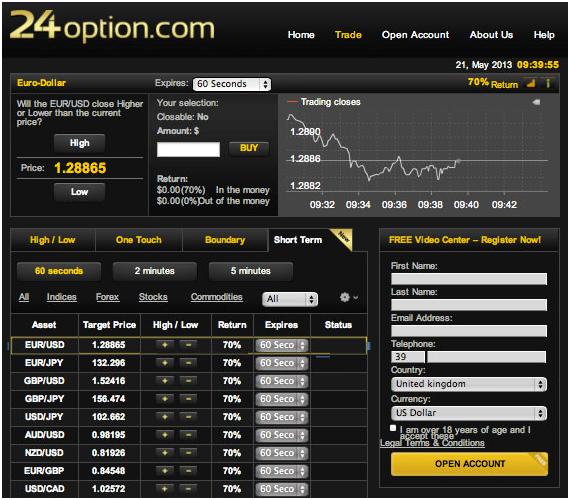Click the minus (Low) icon for EUR/GBP
Image resolution: width=570 pixels, height=500 pixels.
pos(188,471)
